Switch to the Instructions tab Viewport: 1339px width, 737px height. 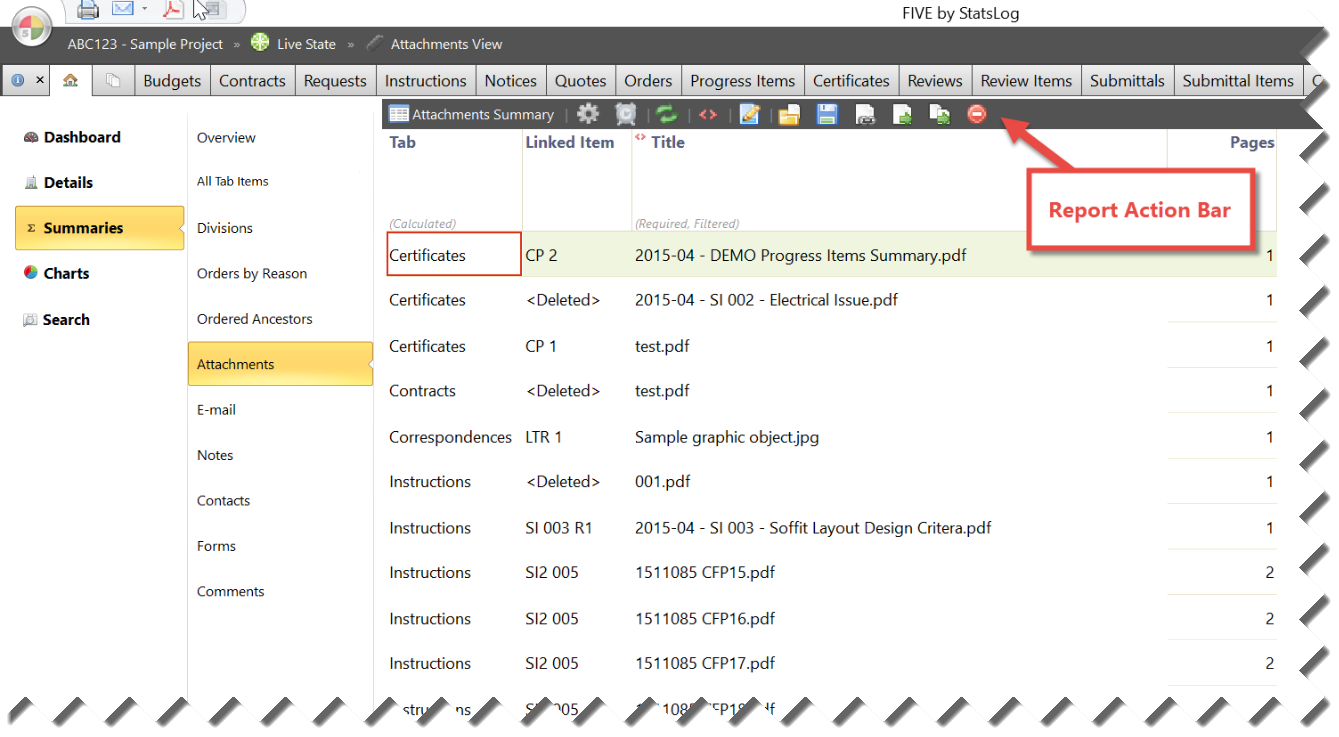pyautogui.click(x=426, y=81)
